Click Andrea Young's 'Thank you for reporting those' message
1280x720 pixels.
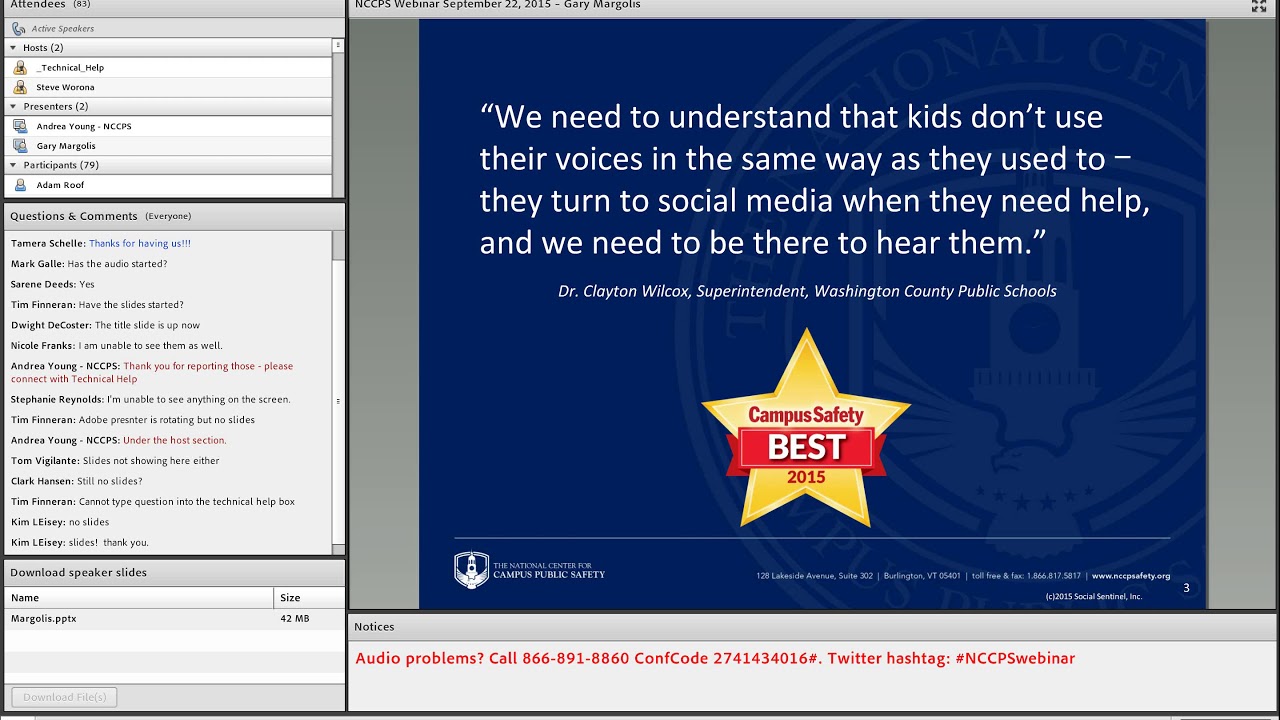[152, 372]
